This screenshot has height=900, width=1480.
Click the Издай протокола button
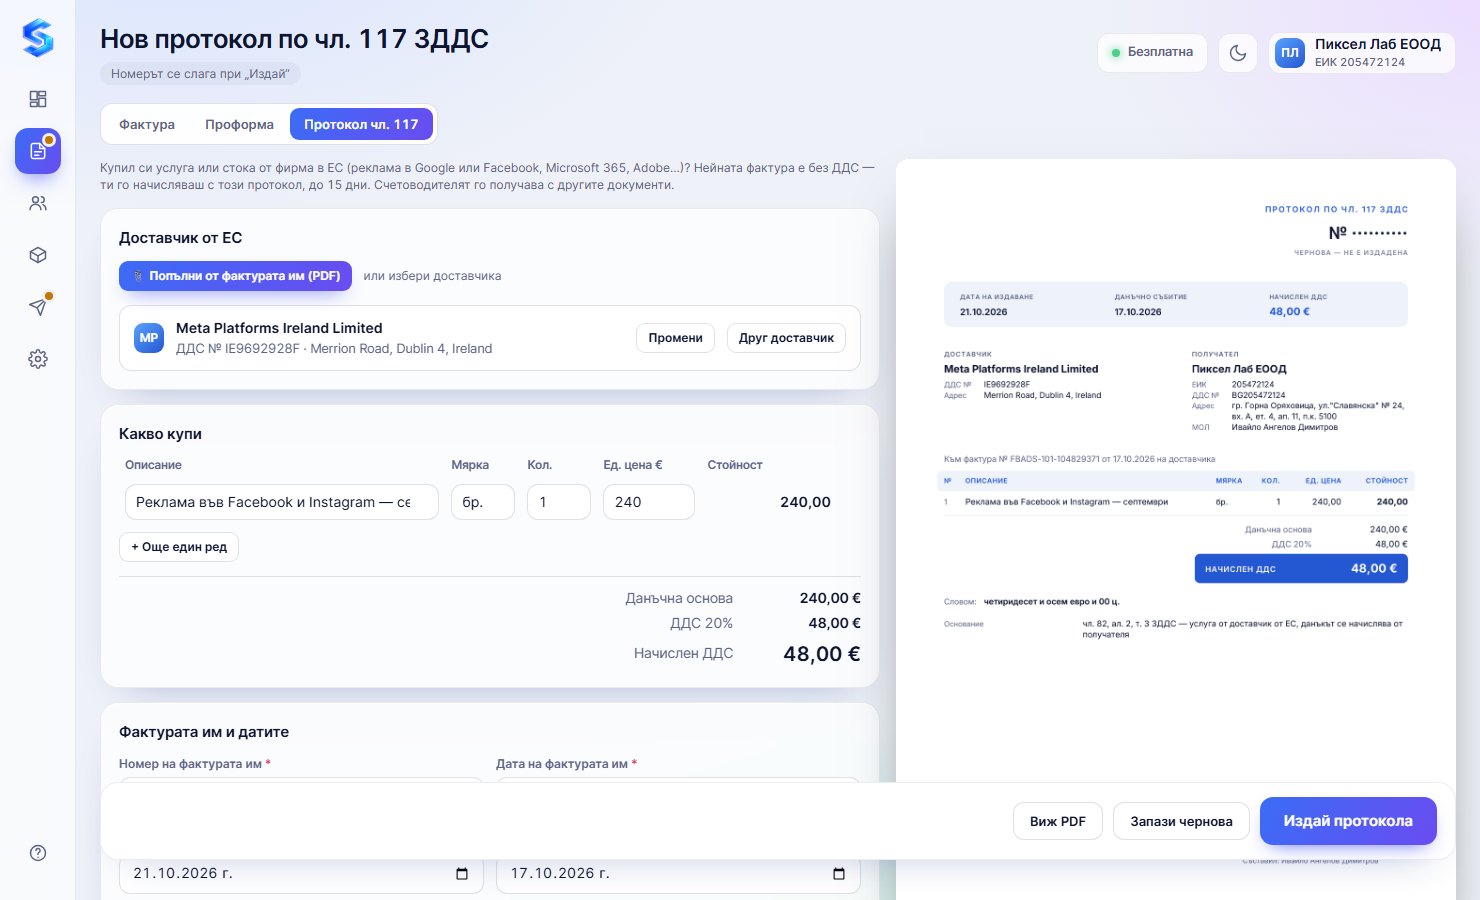click(1348, 821)
